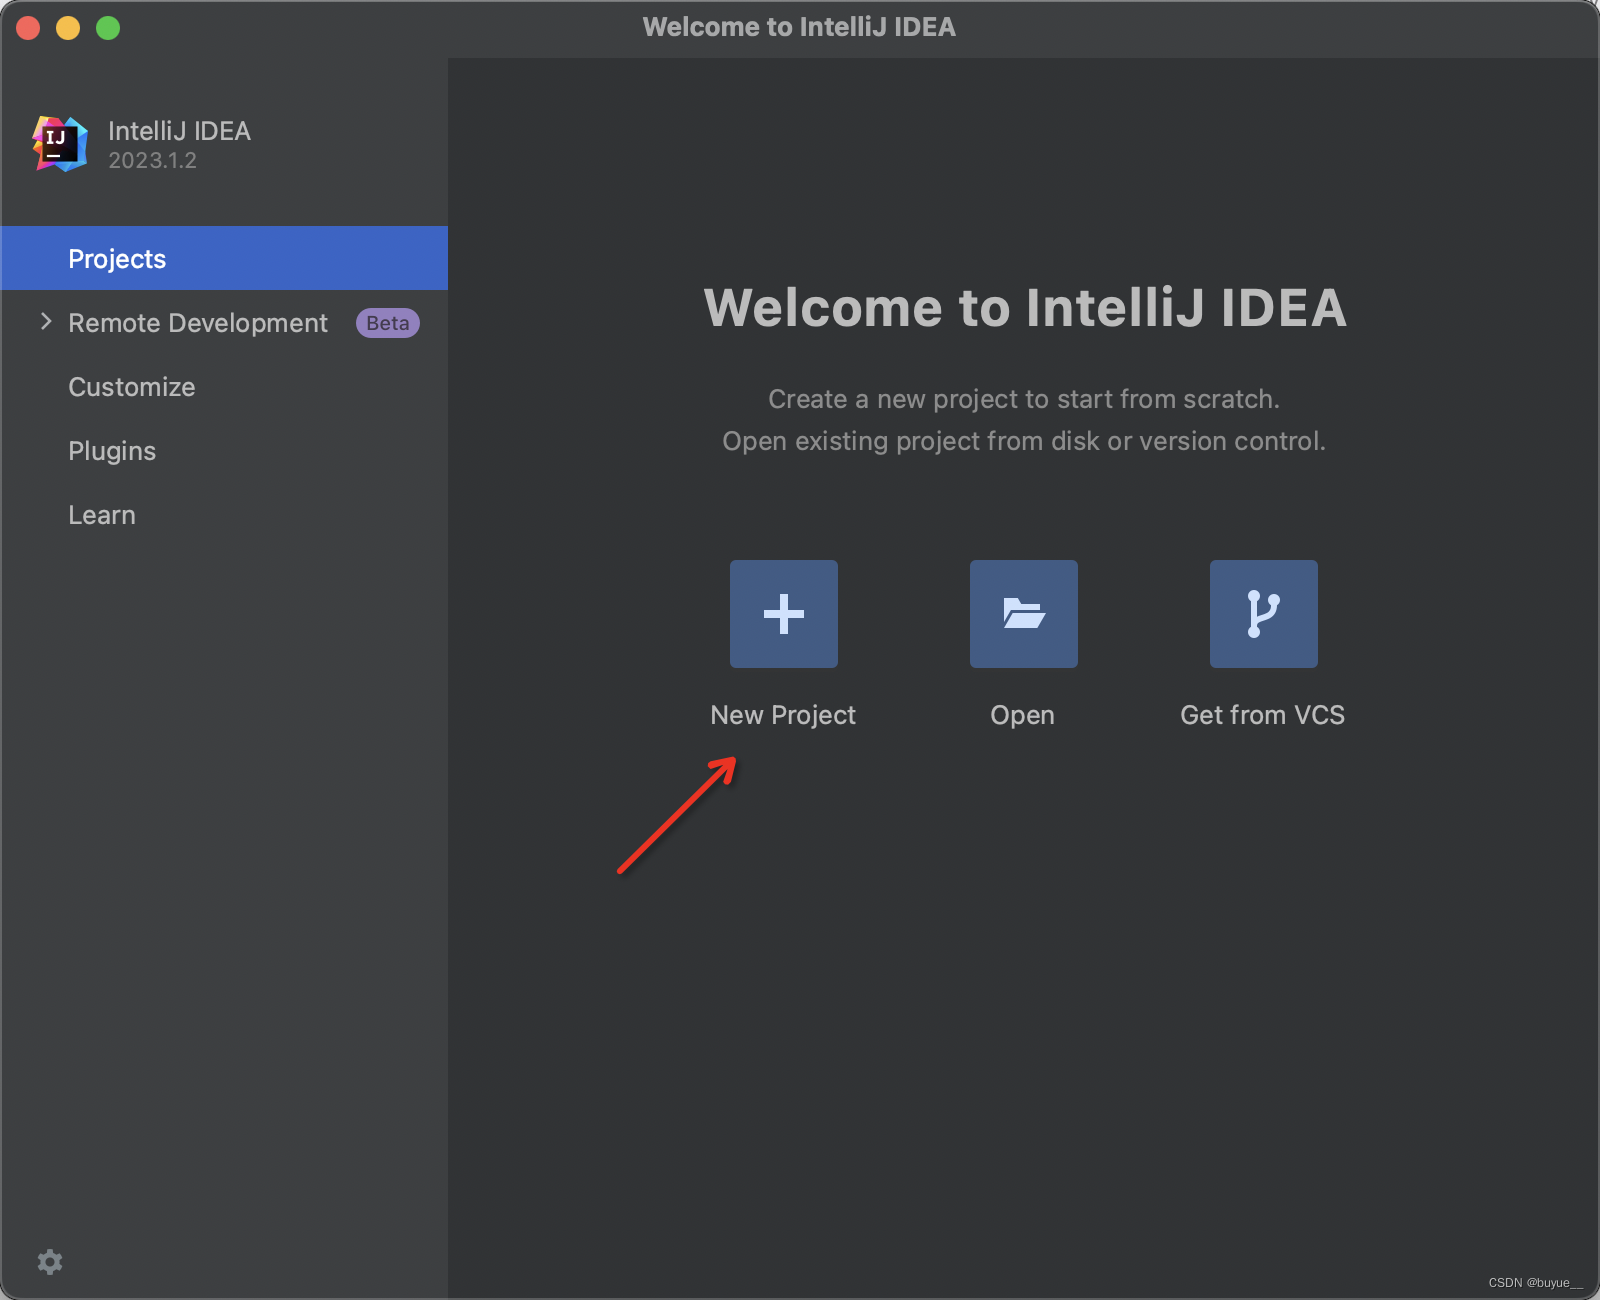Click the Get from VCS branch icon
The image size is (1600, 1300).
pyautogui.click(x=1264, y=614)
